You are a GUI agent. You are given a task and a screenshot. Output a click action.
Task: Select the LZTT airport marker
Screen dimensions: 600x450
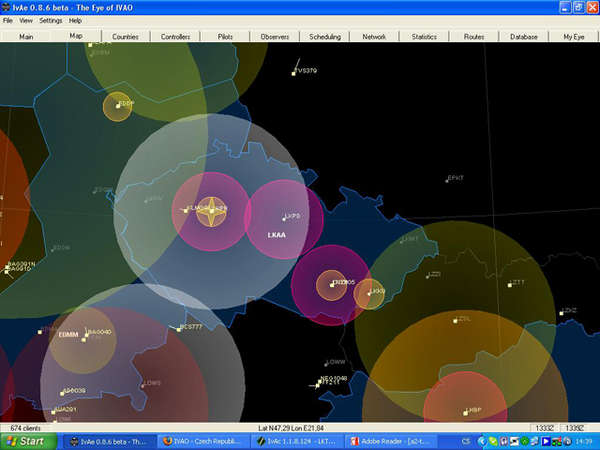[510, 285]
